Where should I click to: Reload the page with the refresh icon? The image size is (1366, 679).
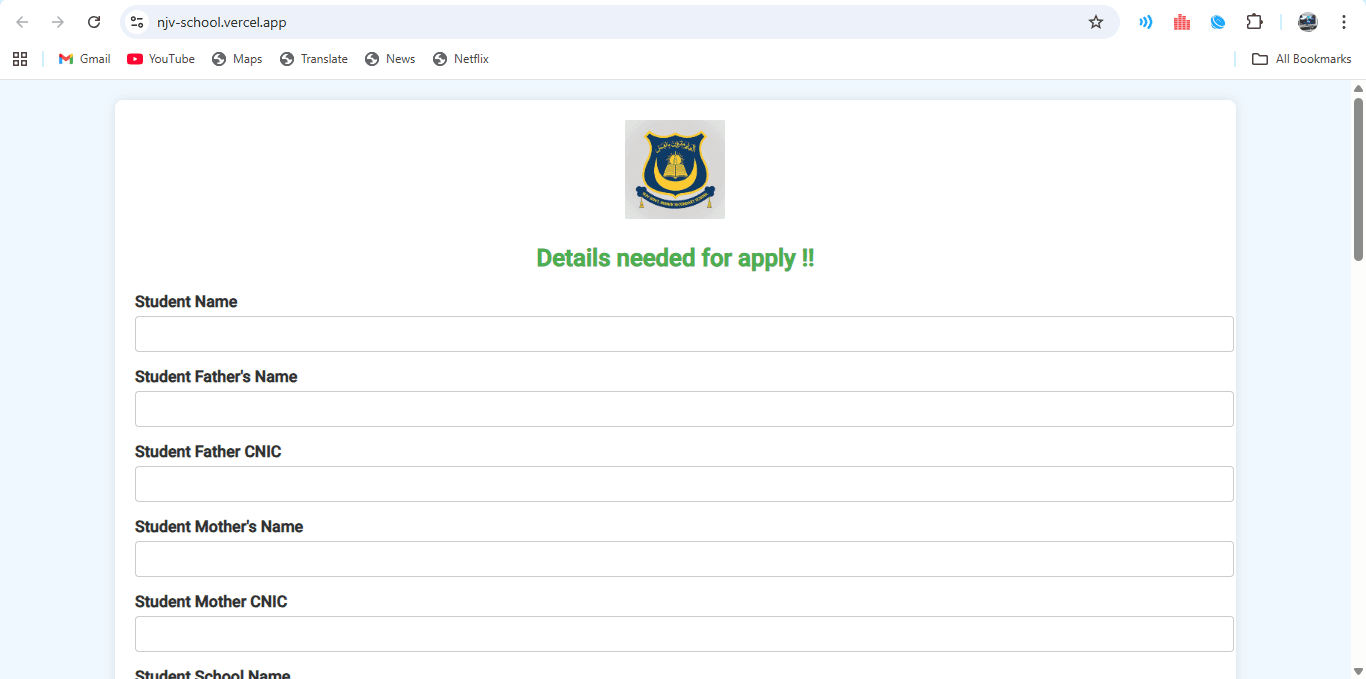(x=94, y=22)
